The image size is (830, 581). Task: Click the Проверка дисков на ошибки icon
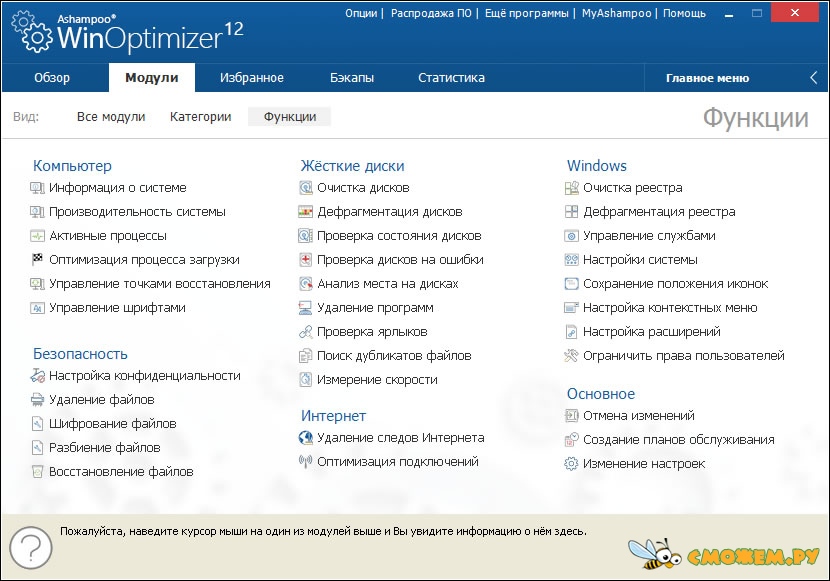(x=305, y=260)
